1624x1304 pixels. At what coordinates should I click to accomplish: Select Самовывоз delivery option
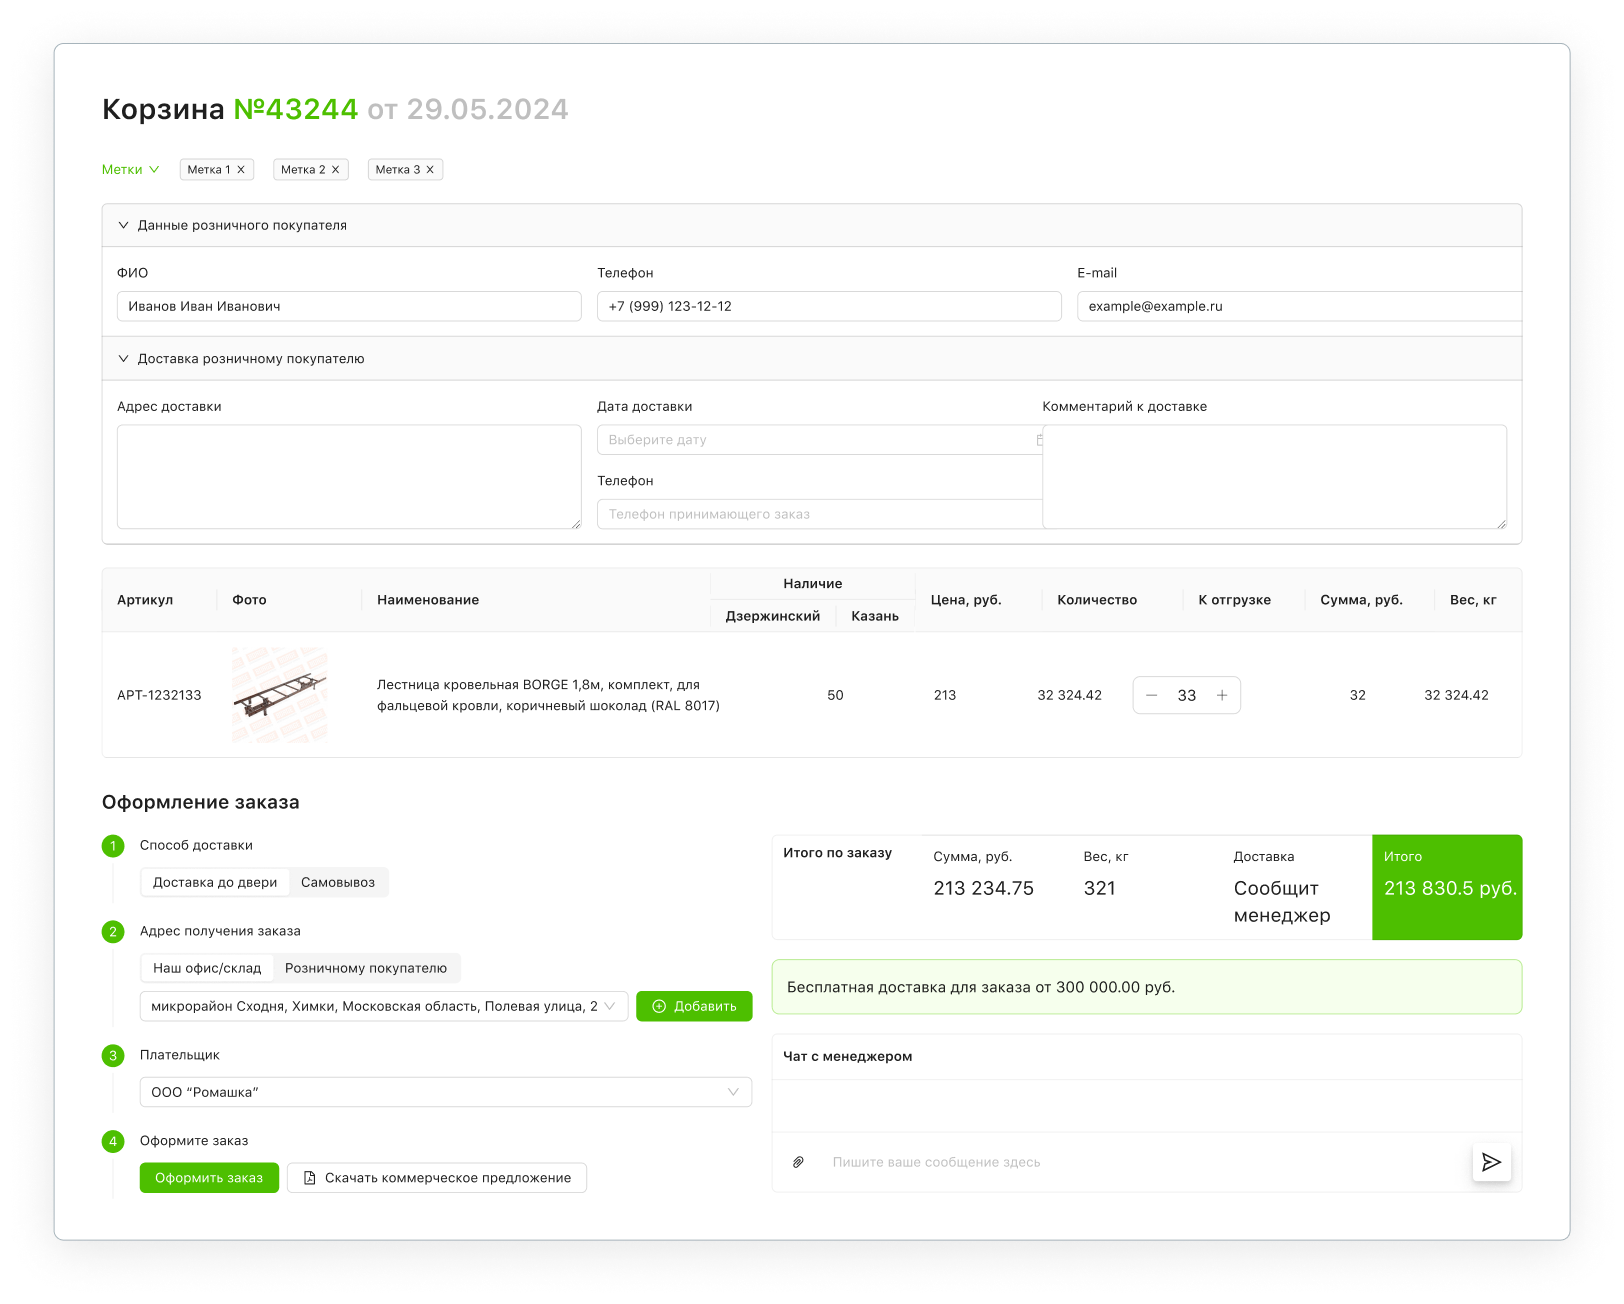click(x=338, y=882)
